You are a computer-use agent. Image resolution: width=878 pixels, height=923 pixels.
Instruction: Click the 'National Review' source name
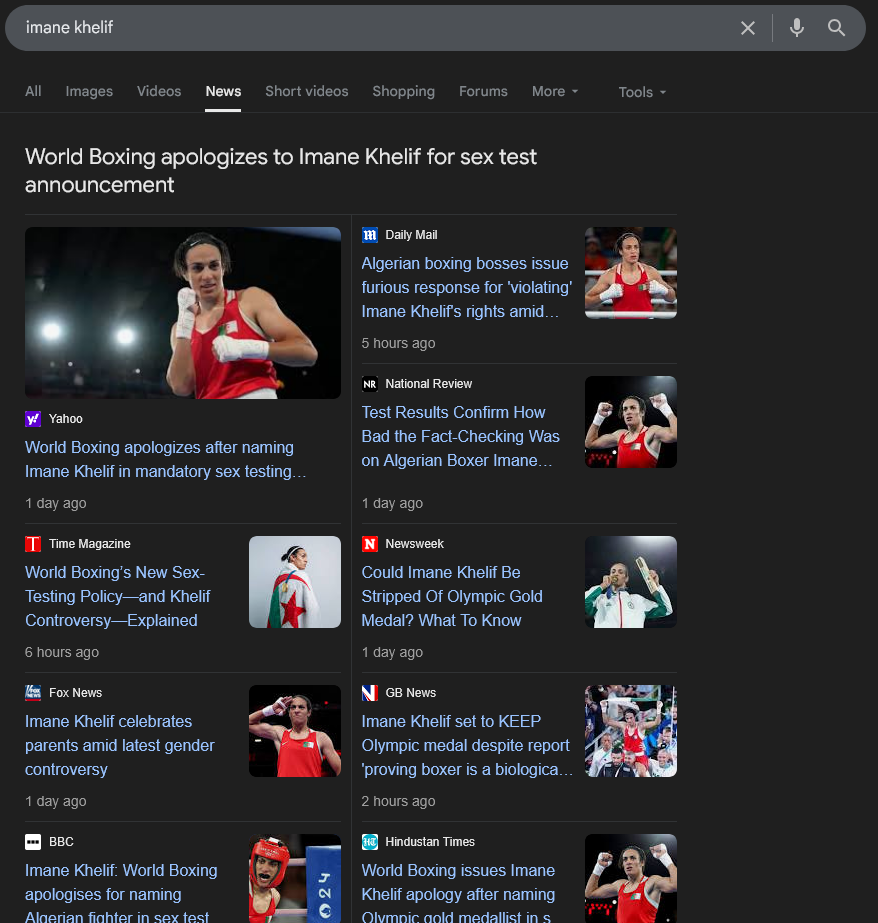428,384
